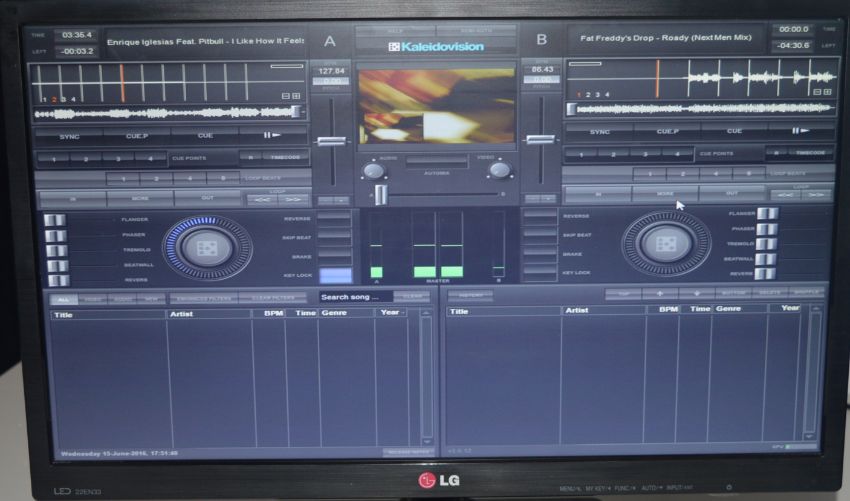Click the dice icon on deck B jog wheel
850x501 pixels.
[x=665, y=243]
